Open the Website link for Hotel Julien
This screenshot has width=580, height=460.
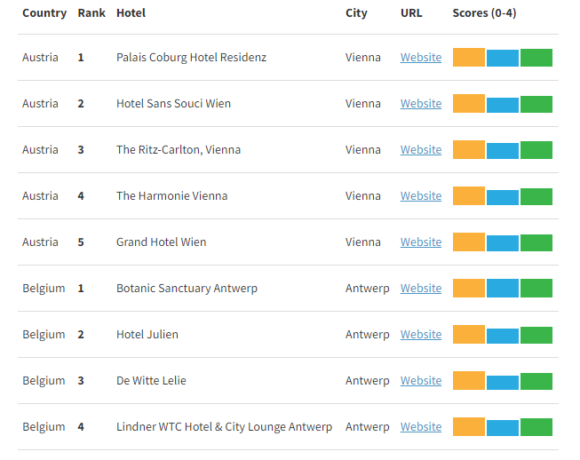(x=421, y=335)
